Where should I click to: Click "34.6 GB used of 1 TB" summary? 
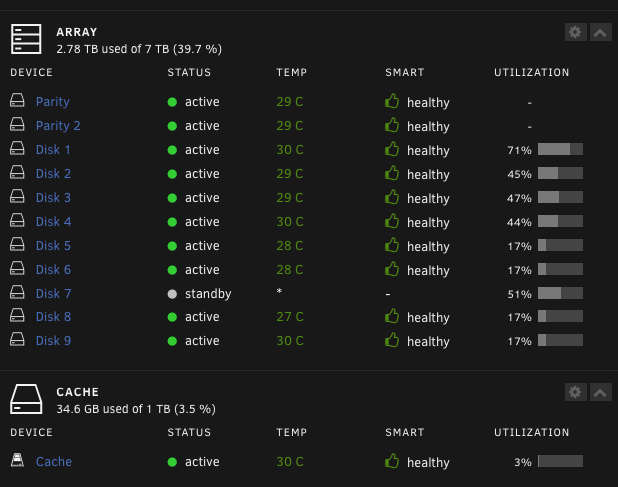[x=136, y=409]
